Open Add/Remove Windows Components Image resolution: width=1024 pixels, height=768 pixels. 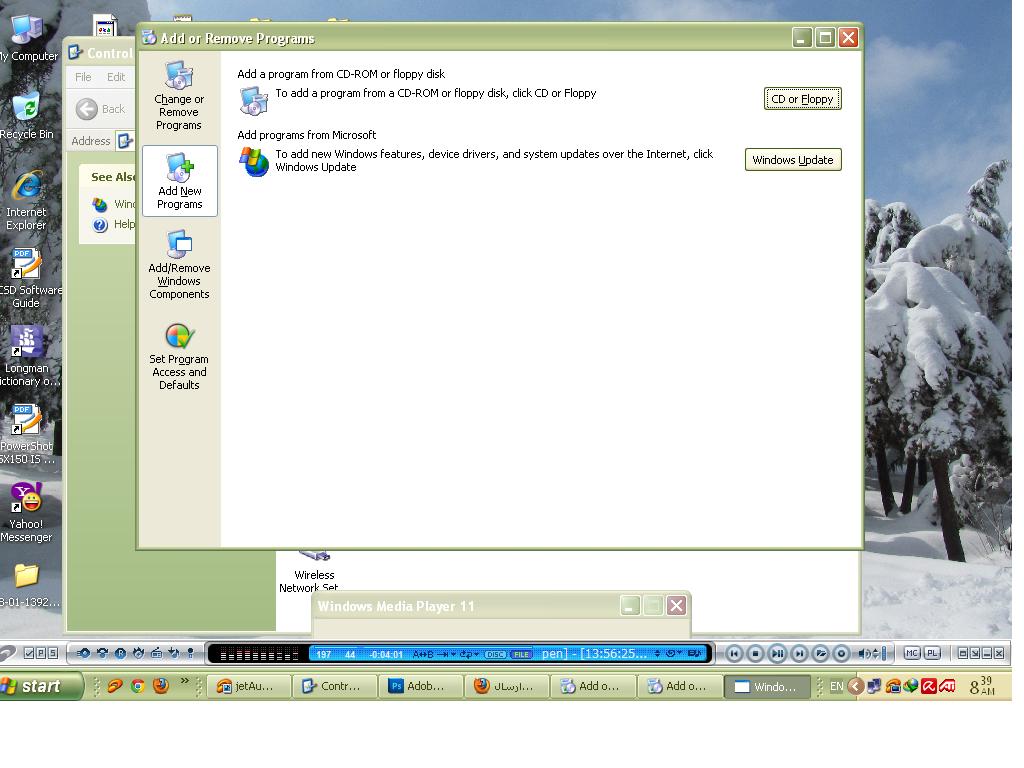179,265
